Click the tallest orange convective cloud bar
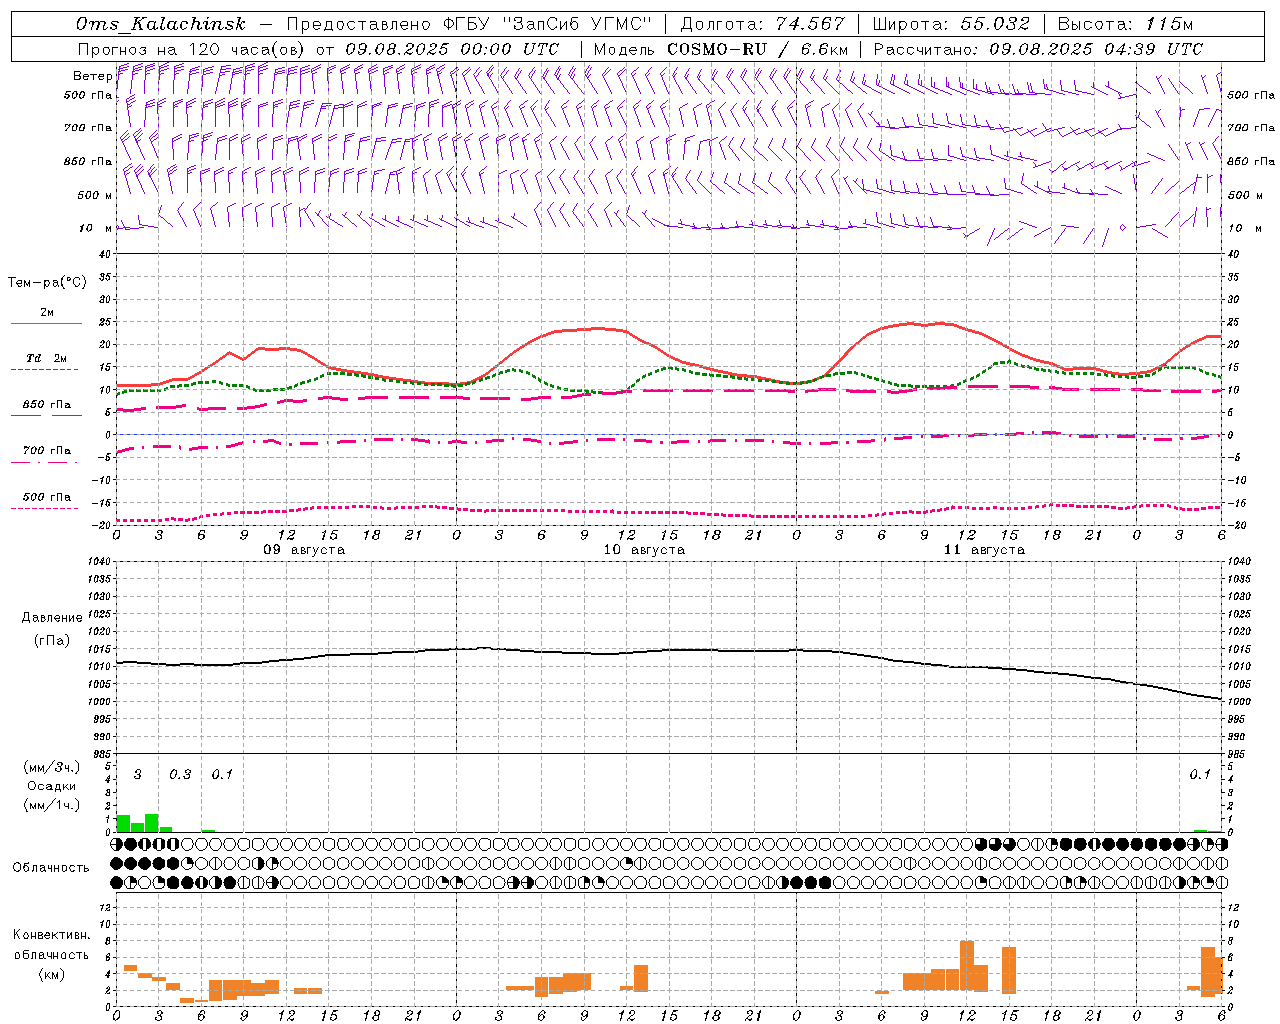Image resolution: width=1280 pixels, height=1024 pixels. point(967,966)
